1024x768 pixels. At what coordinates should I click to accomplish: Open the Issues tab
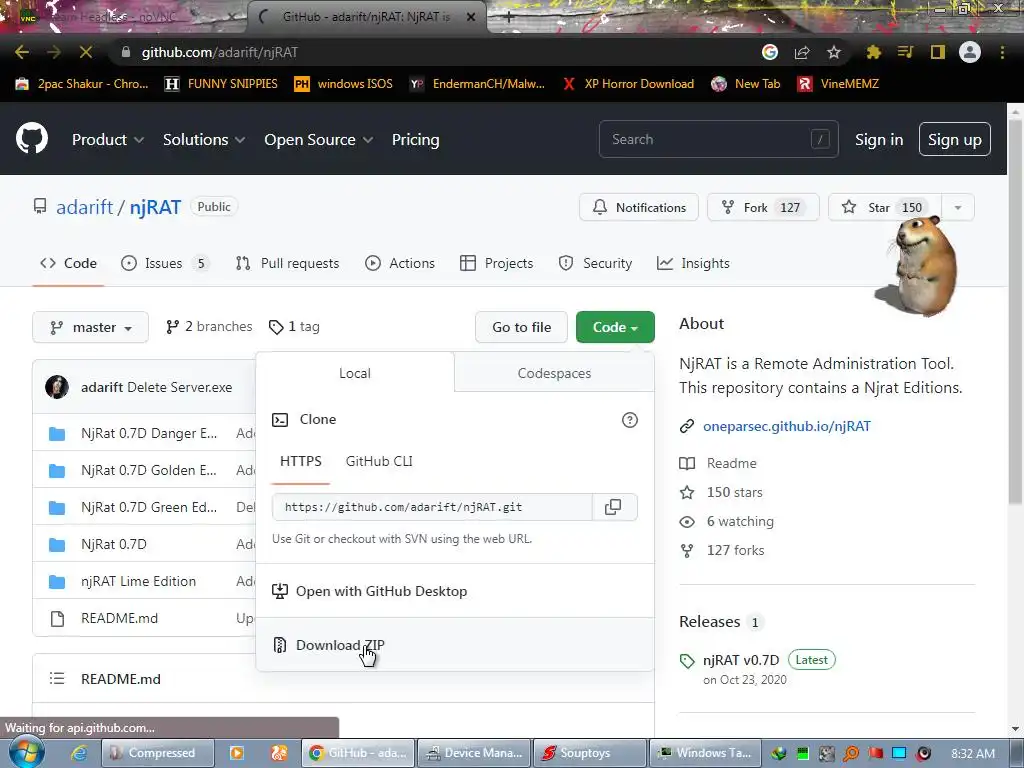click(164, 263)
